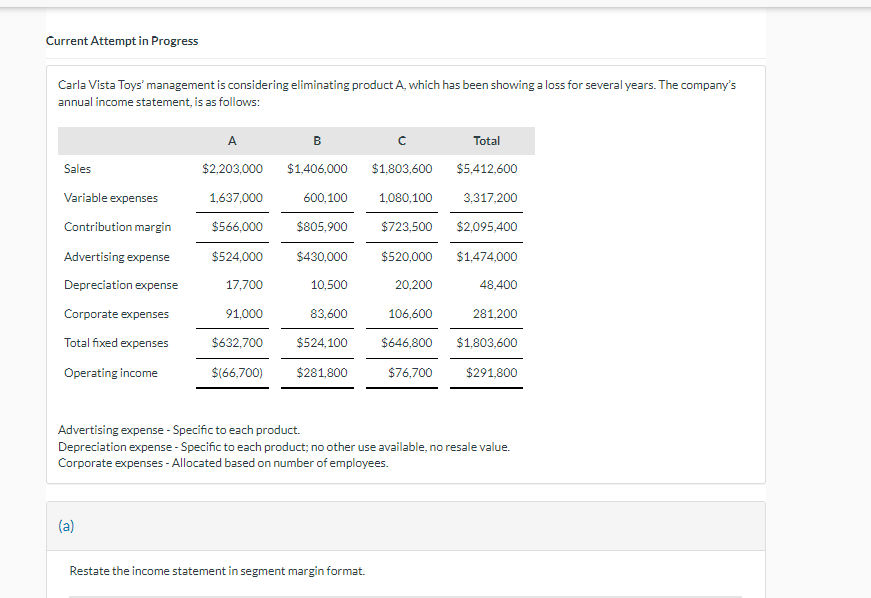Click the Carla Vista Toys problem description

click(397, 93)
